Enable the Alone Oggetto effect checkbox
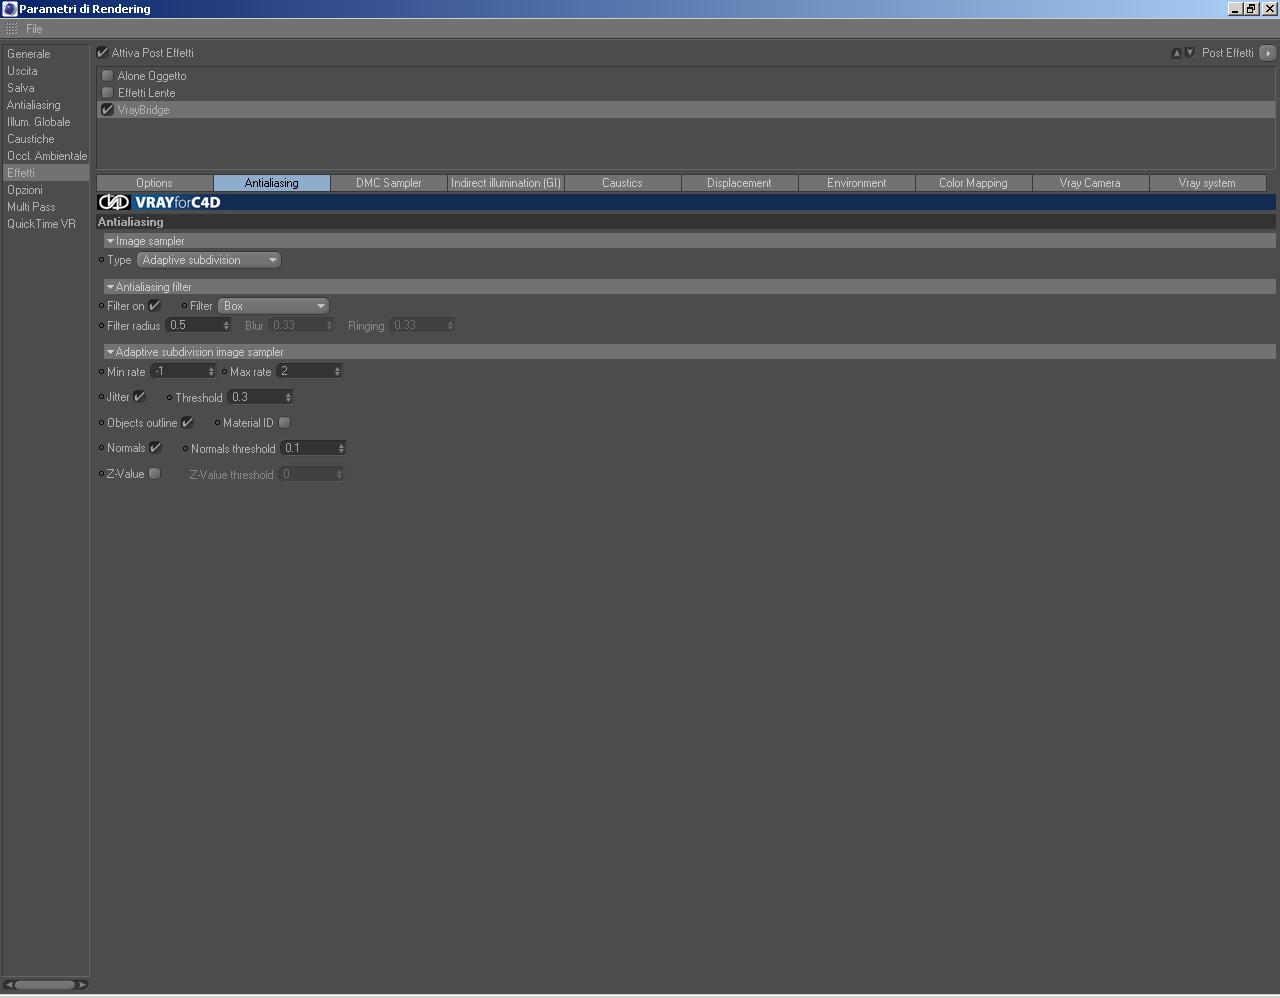Viewport: 1280px width, 998px height. [108, 76]
